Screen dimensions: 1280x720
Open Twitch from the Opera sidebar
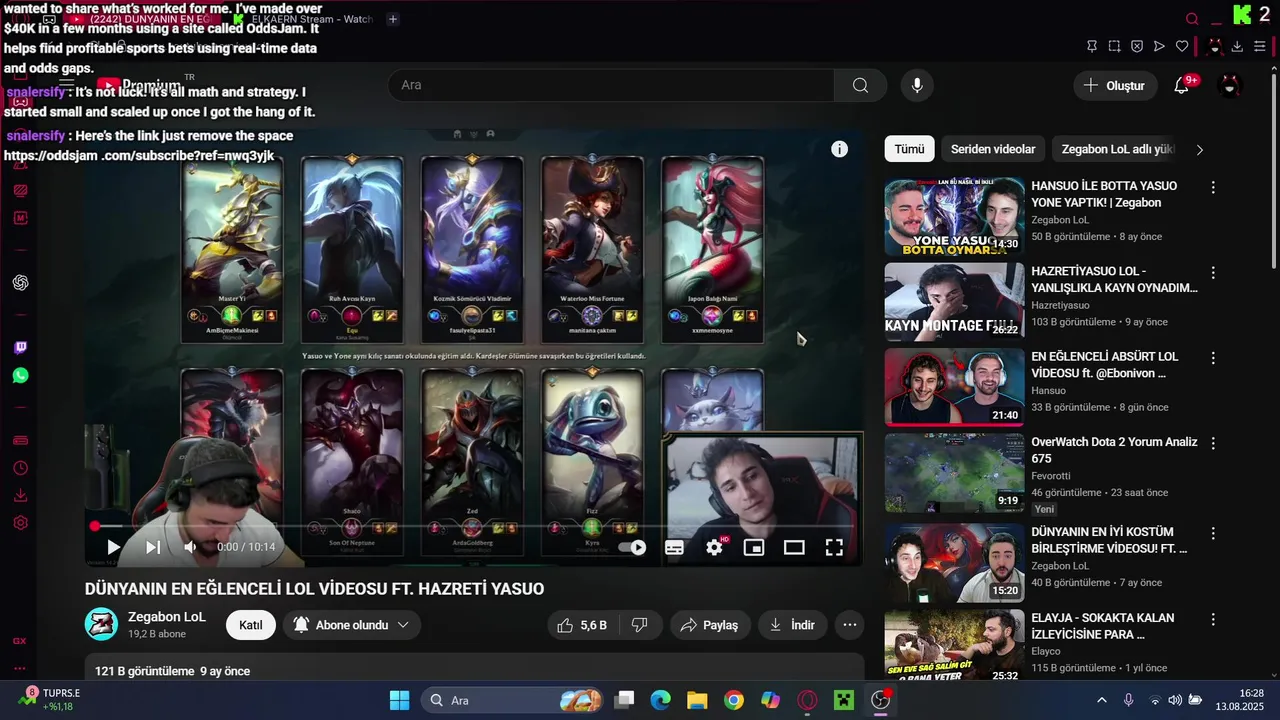(20, 348)
